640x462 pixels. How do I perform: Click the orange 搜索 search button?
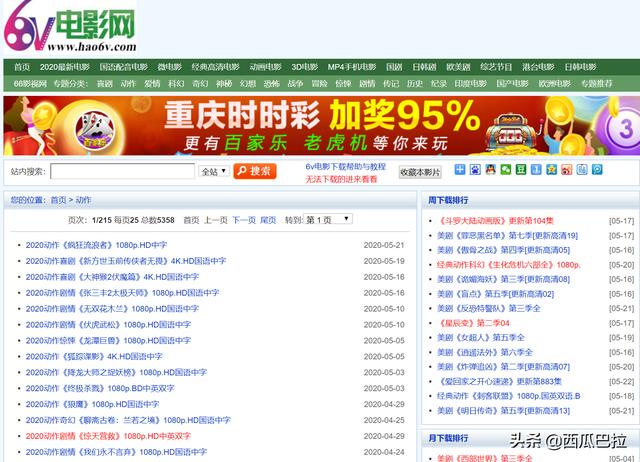255,171
